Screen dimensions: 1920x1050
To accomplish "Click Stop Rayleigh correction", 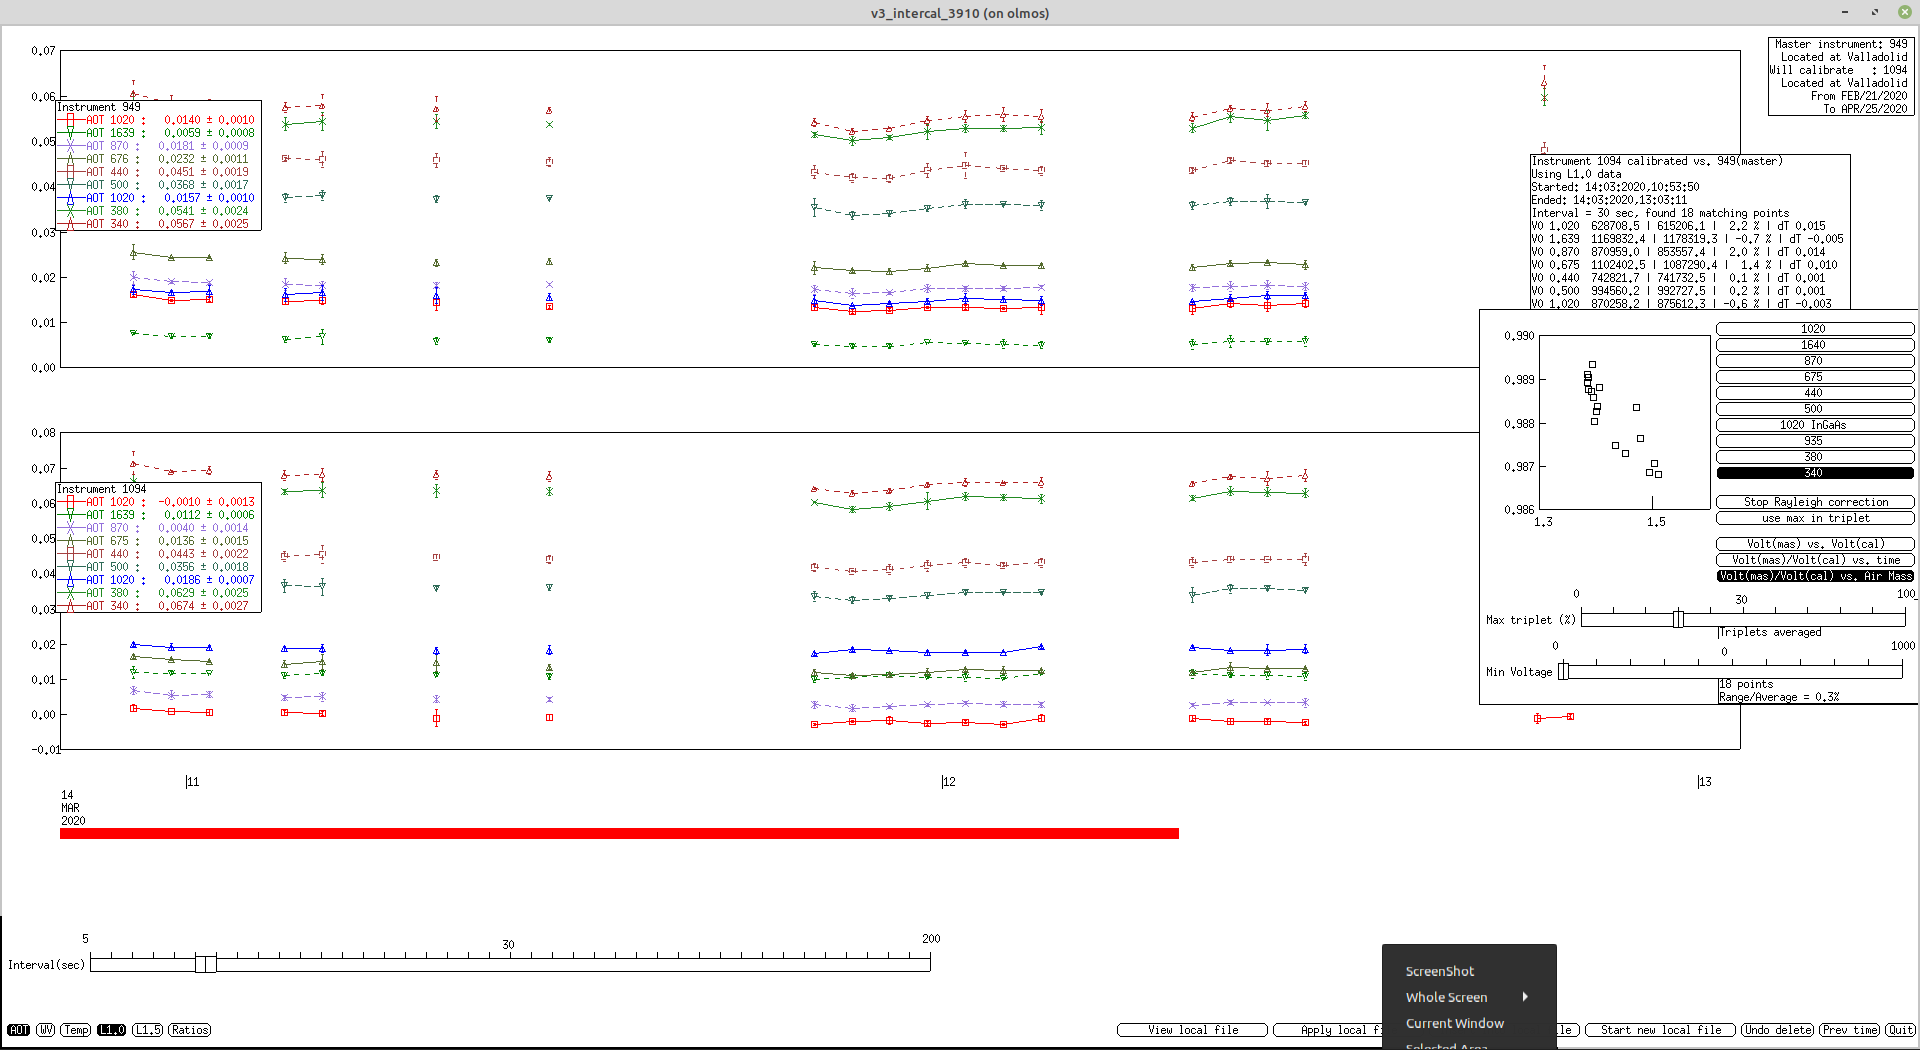I will click(x=1814, y=502).
